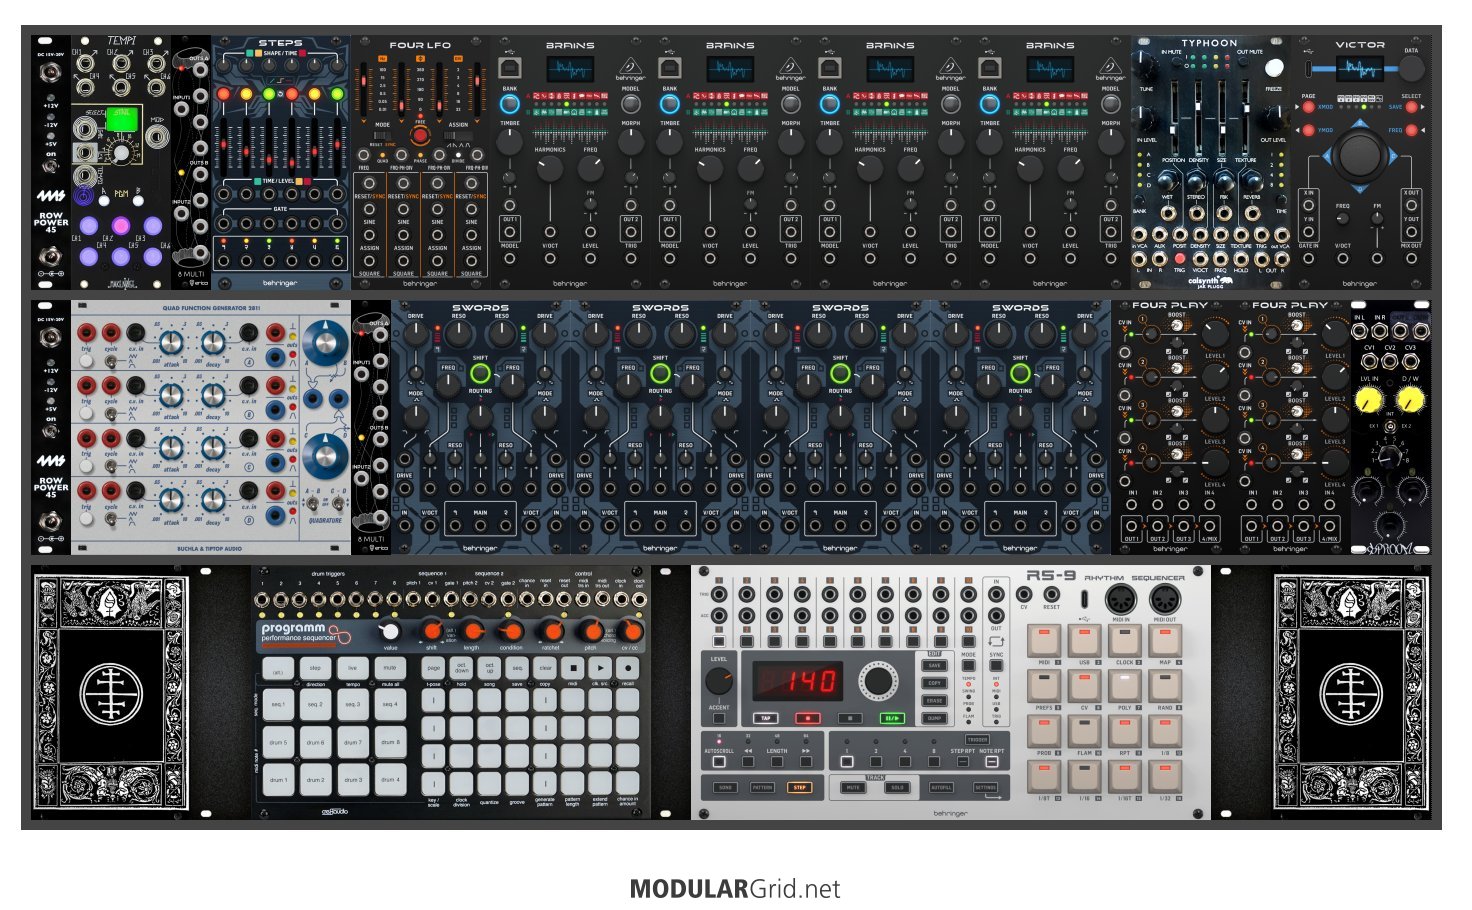This screenshot has width=1472, height=910.
Task: Click the programm sequencer stop square button
Action: click(x=572, y=669)
